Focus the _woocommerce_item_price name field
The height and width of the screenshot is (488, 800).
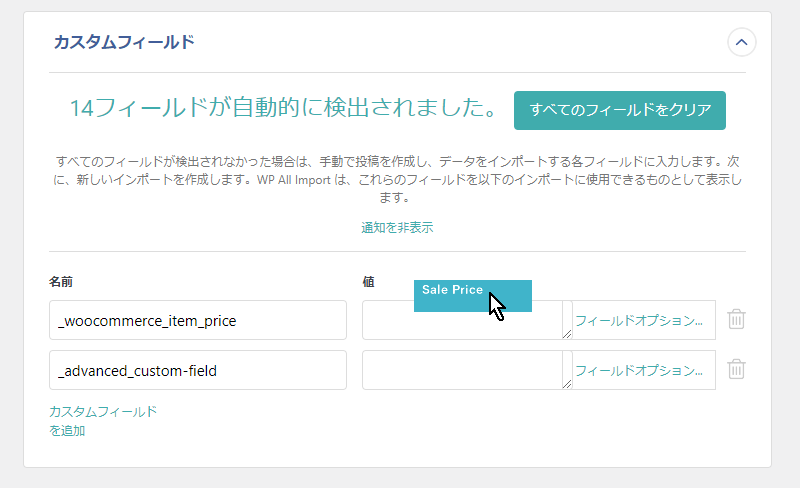pyautogui.click(x=198, y=320)
